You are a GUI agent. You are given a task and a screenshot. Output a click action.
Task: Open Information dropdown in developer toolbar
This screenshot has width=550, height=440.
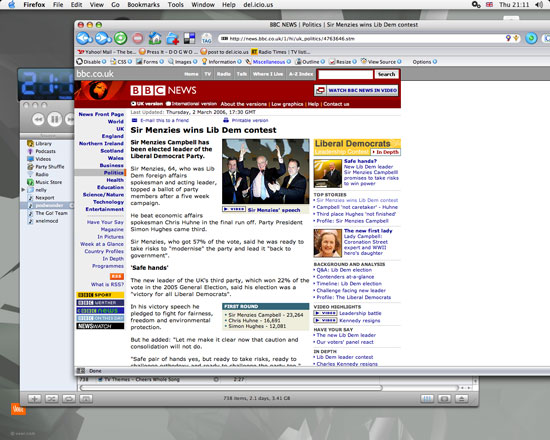coord(221,62)
